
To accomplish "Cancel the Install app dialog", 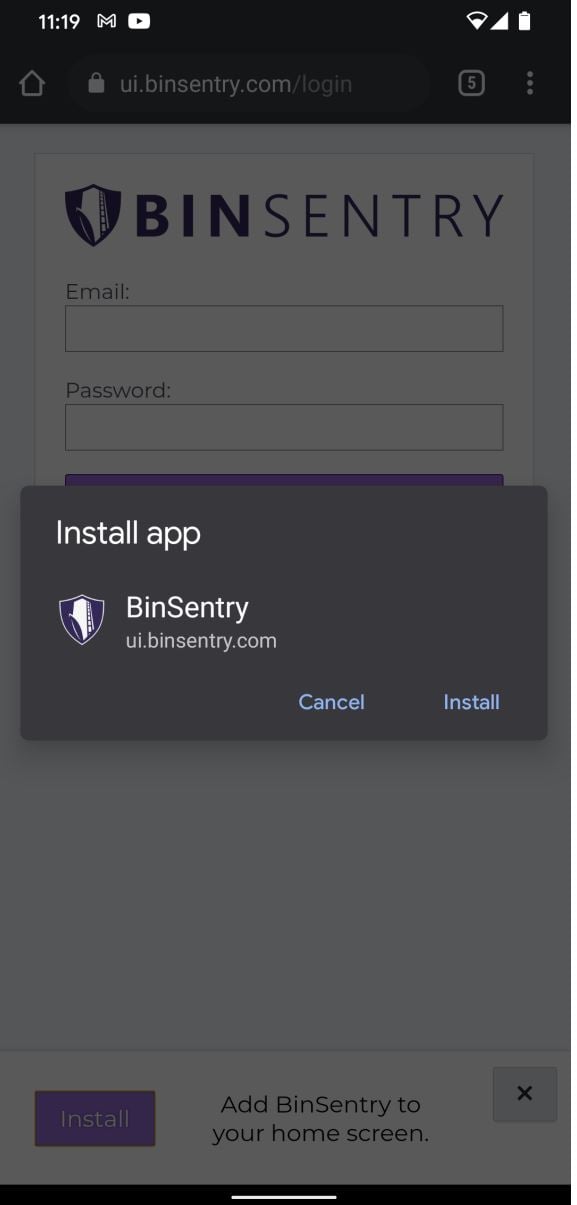I will pyautogui.click(x=331, y=701).
